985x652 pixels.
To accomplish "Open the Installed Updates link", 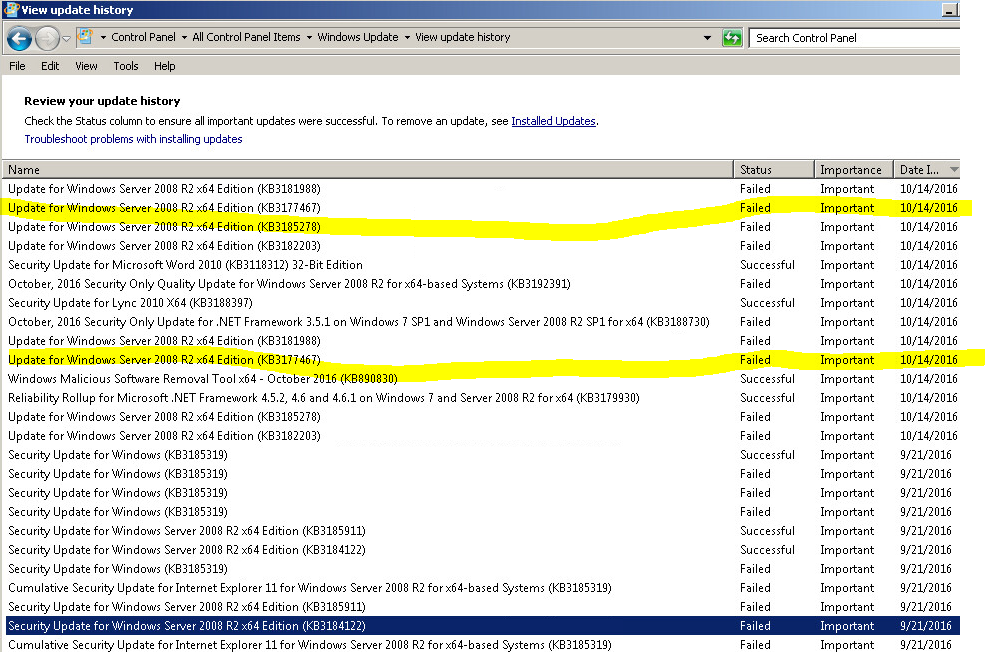I will pos(553,121).
